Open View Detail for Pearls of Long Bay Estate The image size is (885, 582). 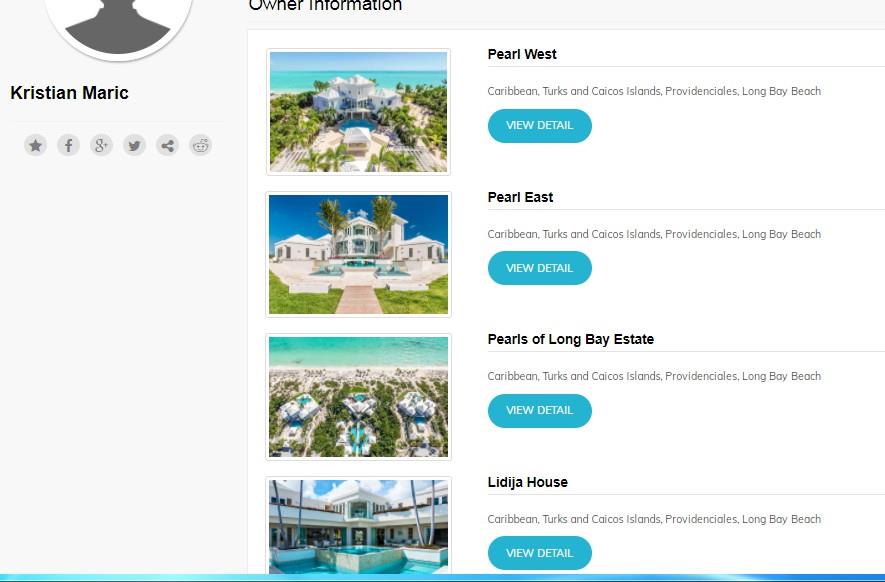coord(540,410)
